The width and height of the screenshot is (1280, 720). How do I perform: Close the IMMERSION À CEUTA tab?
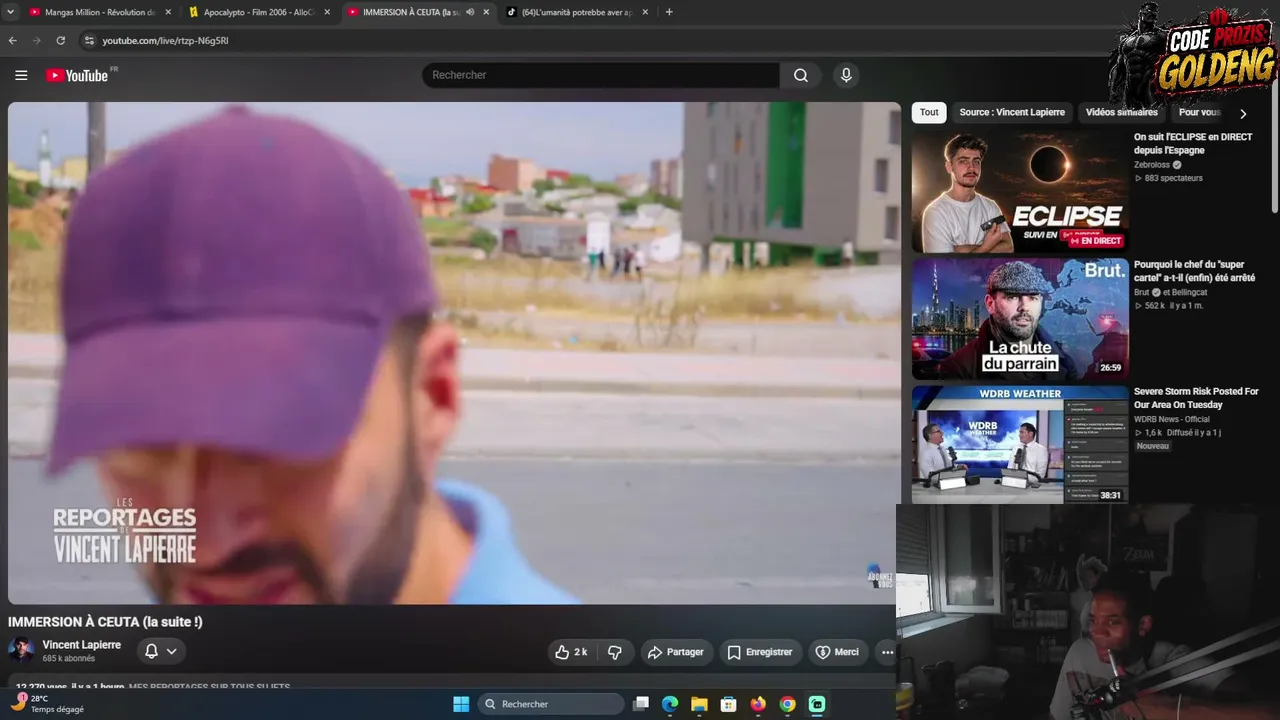[486, 12]
